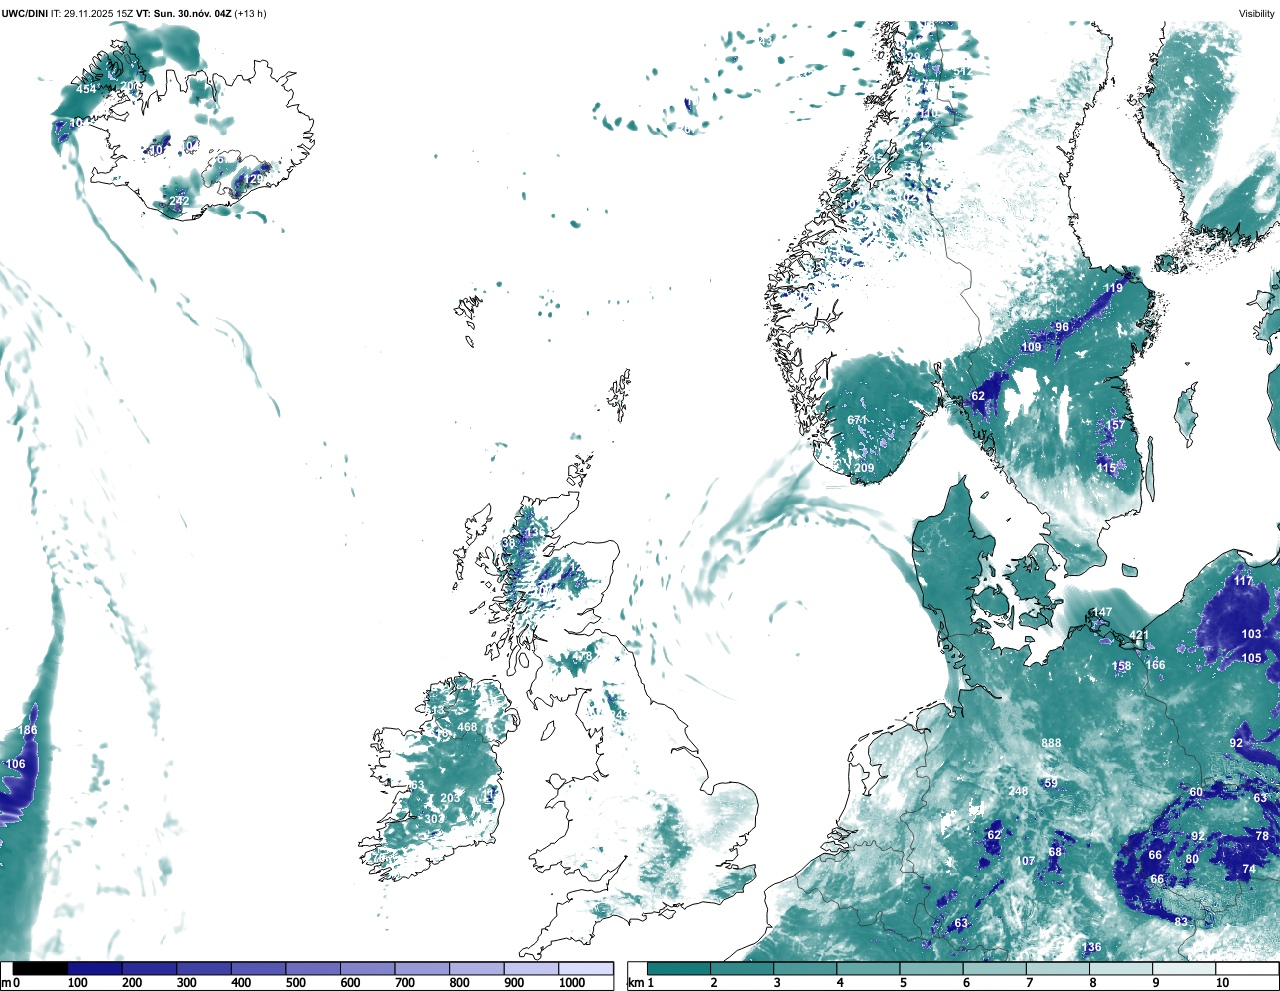Click the '468' value in Ireland
Image resolution: width=1280 pixels, height=991 pixels.
(x=467, y=727)
